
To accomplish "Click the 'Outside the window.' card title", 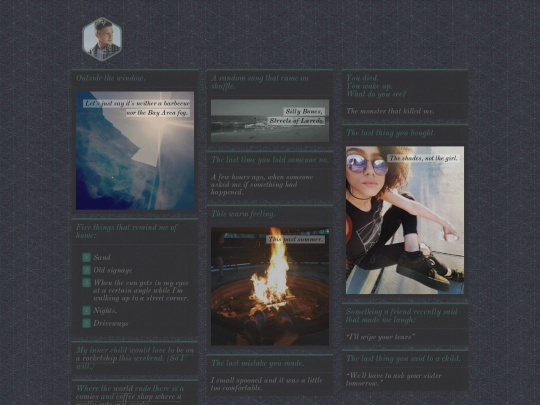I will tap(111, 78).
